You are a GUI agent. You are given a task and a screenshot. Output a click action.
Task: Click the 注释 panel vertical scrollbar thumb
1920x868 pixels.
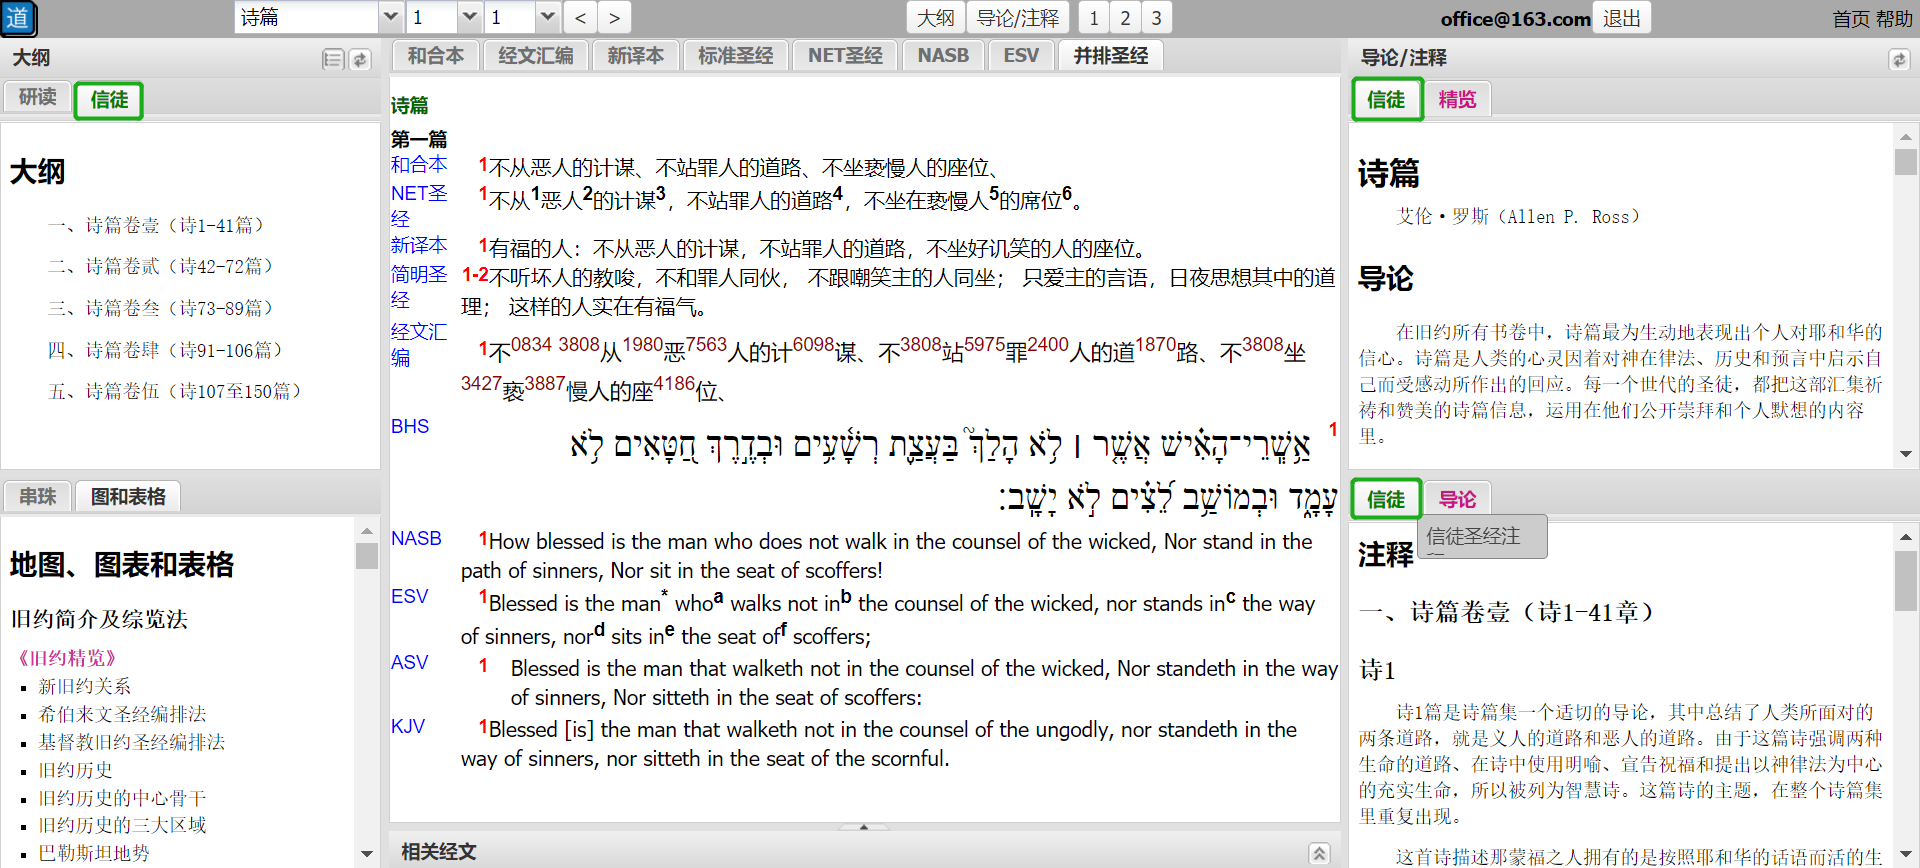1905,580
